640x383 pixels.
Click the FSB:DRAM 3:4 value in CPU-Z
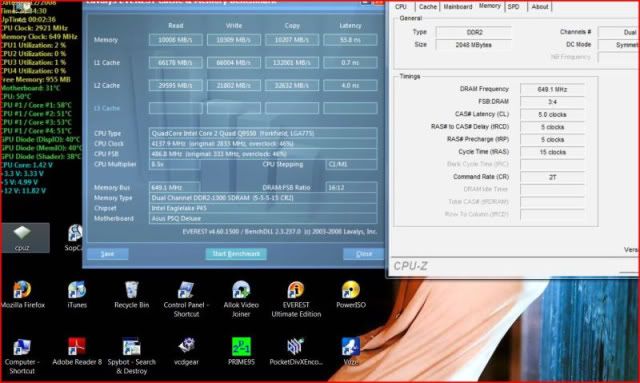(x=552, y=102)
